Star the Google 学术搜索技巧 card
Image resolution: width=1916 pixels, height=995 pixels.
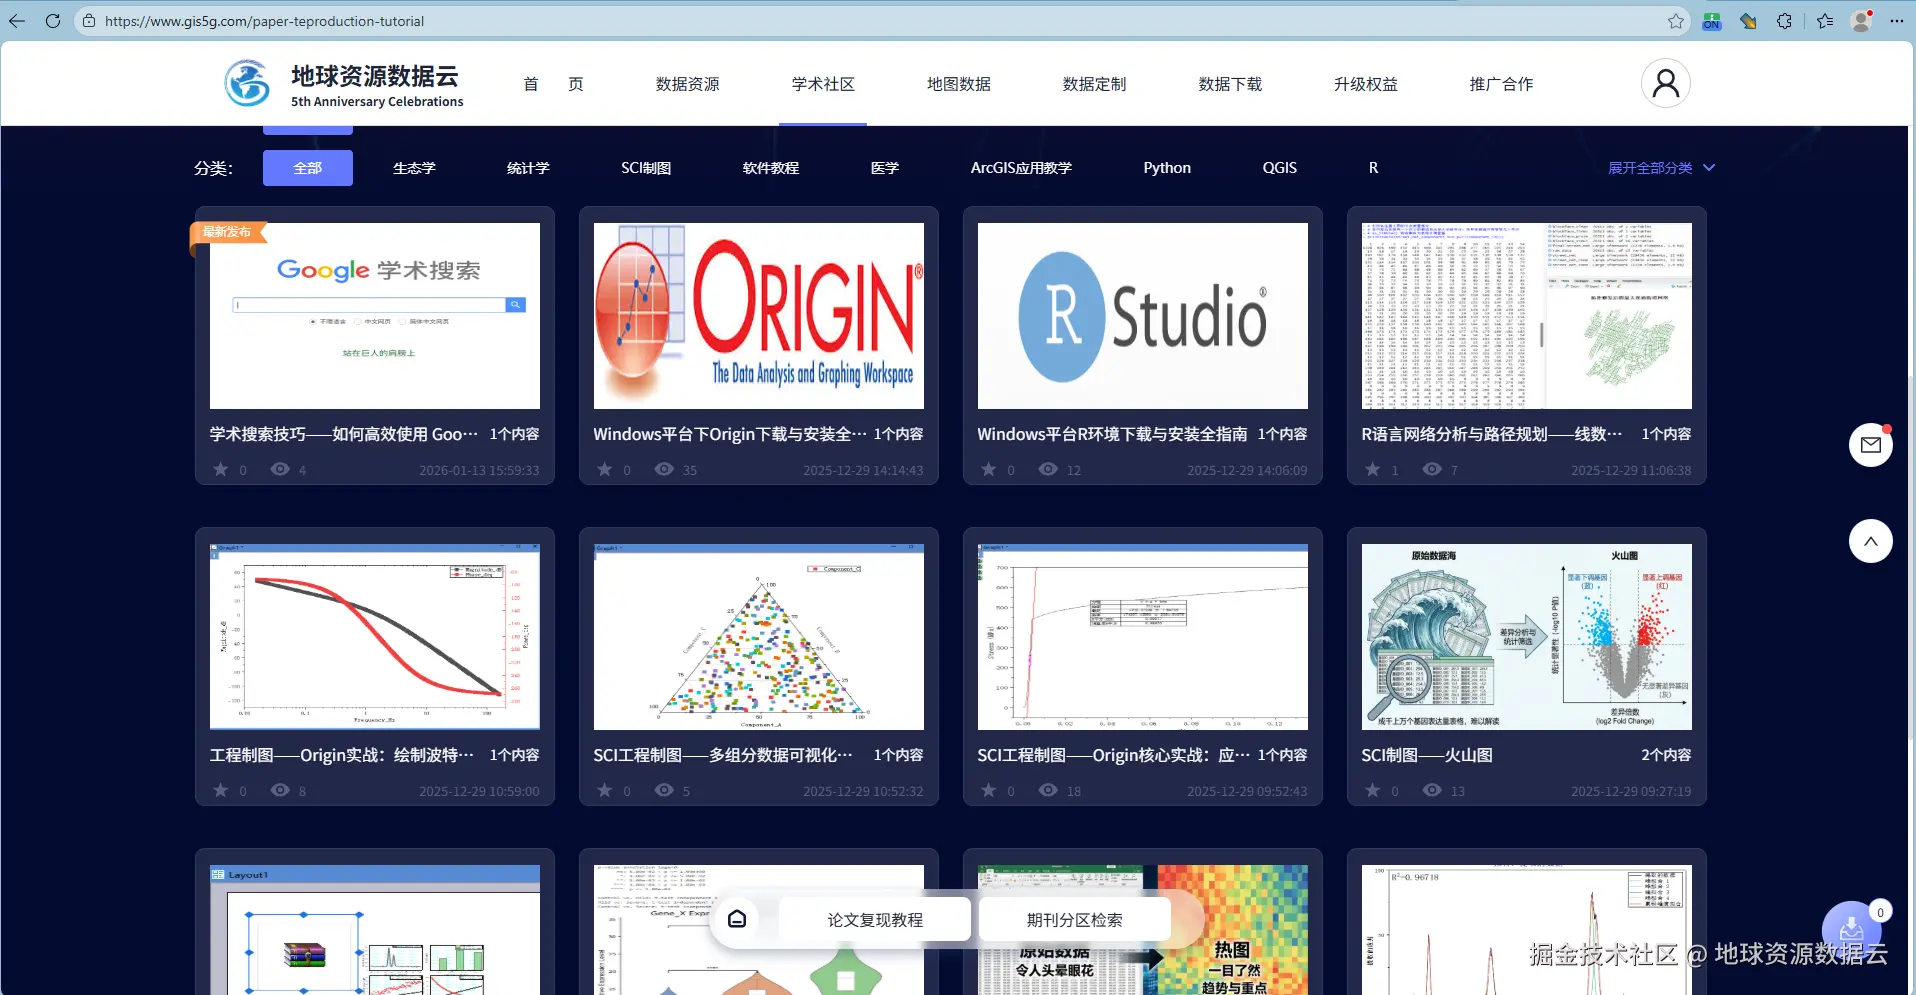coord(221,469)
